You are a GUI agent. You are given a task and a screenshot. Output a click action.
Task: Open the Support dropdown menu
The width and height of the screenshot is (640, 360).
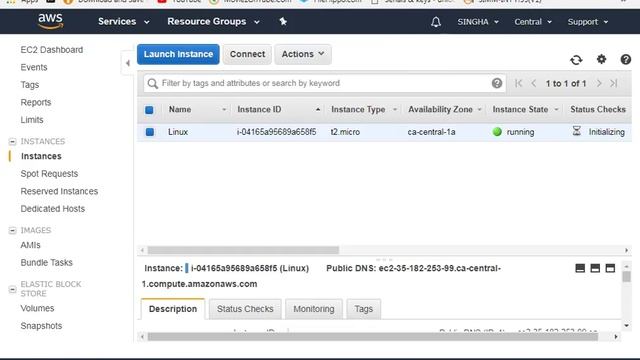tap(588, 22)
